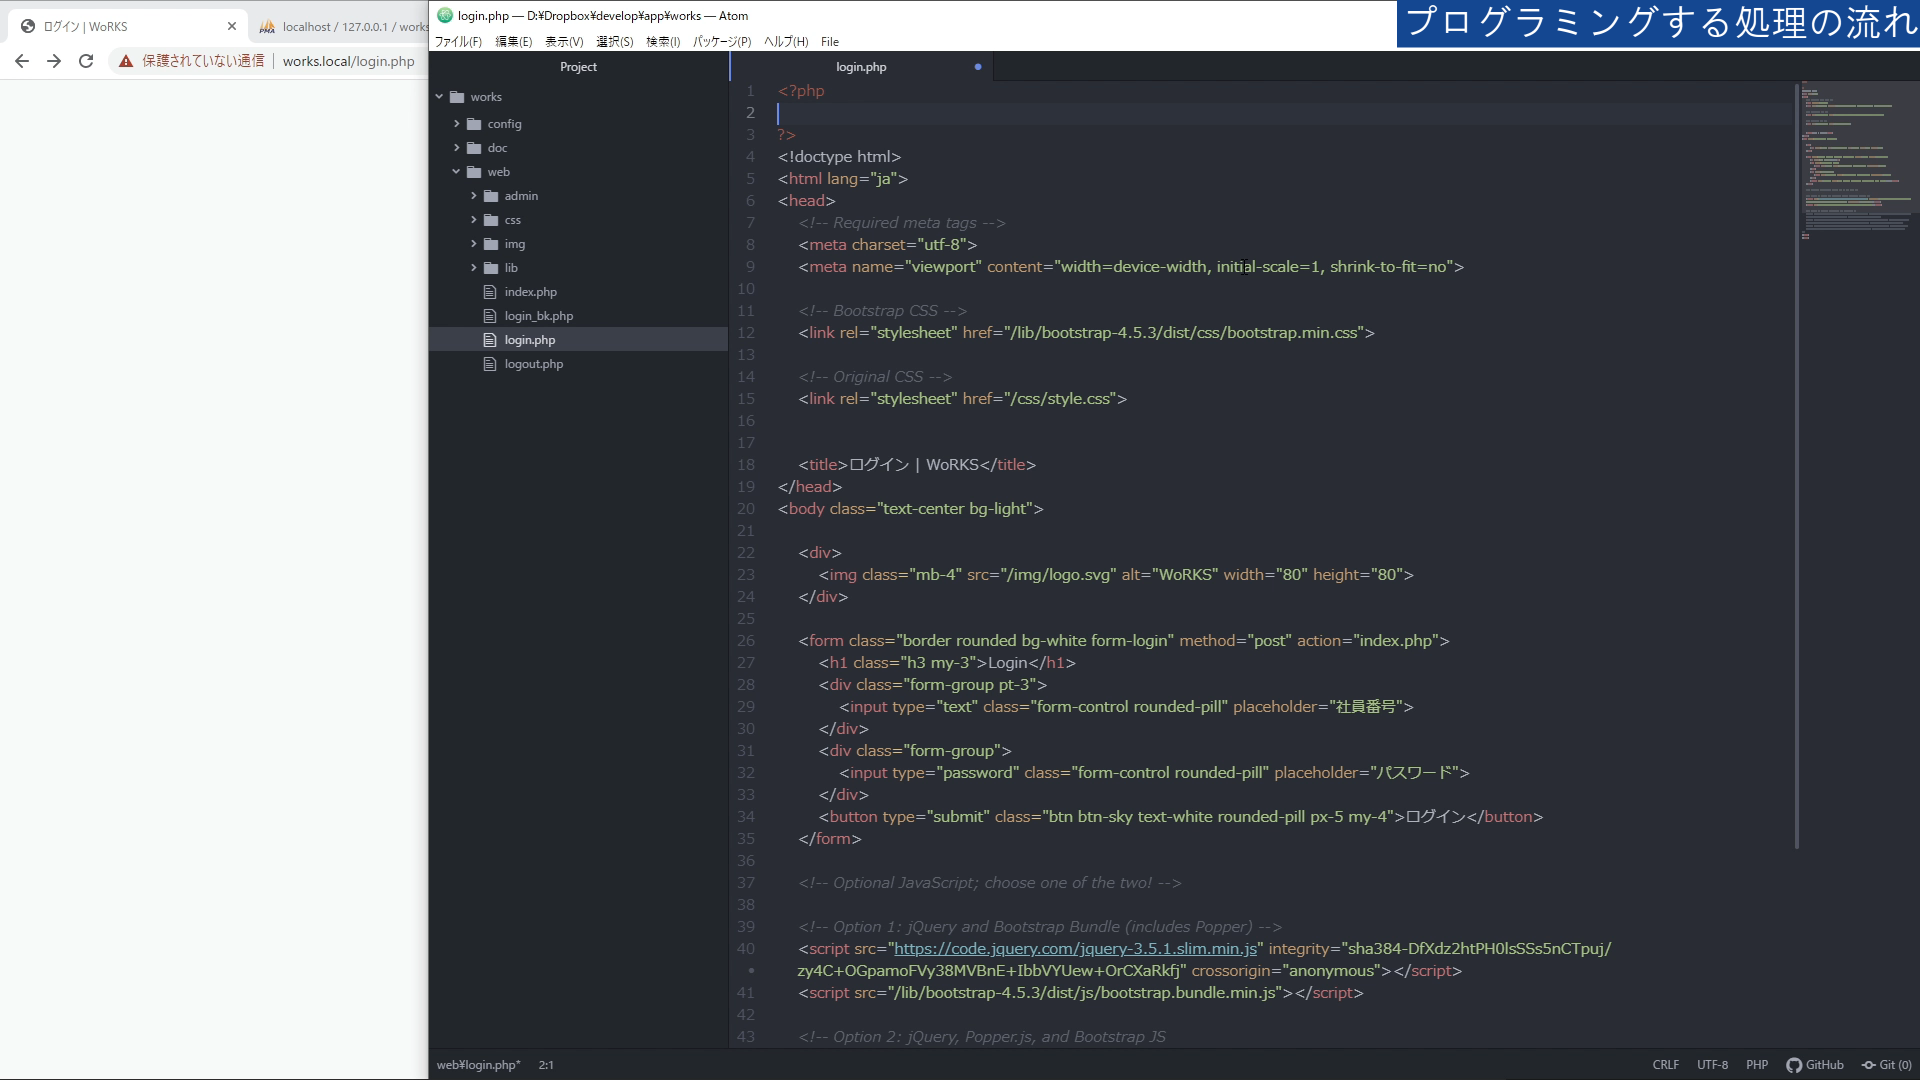Viewport: 1920px width, 1080px height.
Task: Place cursor on line 2 of editor
Action: tap(1285, 113)
